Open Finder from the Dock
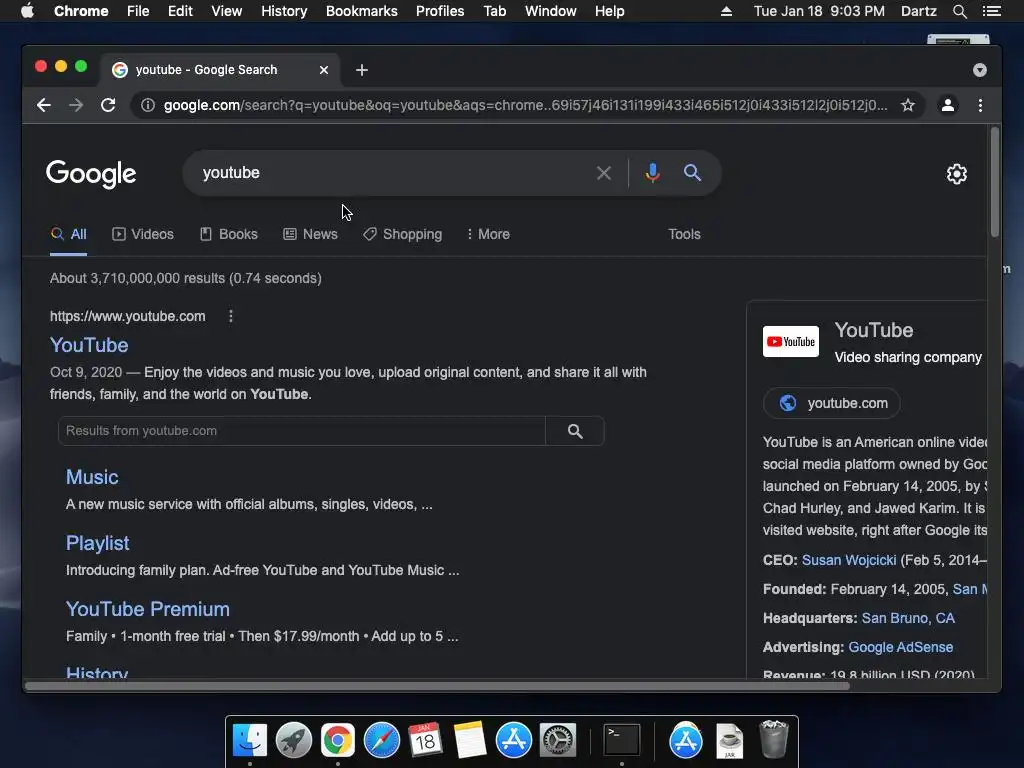The height and width of the screenshot is (768, 1024). tap(250, 741)
